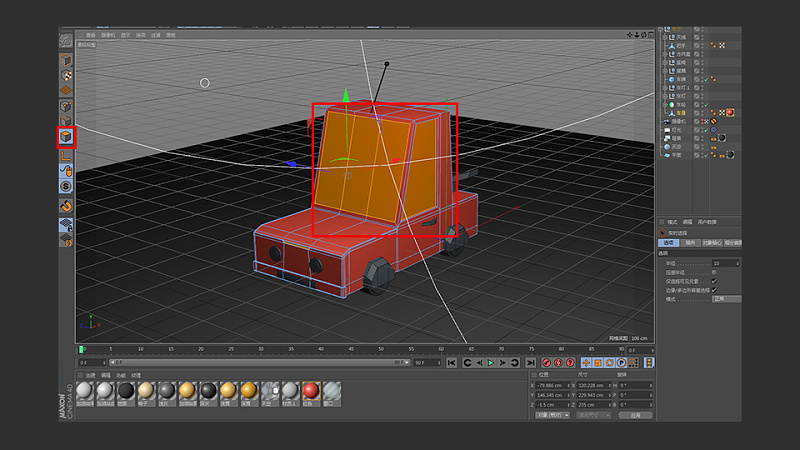Select the 车身 object in object tree
The height and width of the screenshot is (450, 800).
click(681, 113)
